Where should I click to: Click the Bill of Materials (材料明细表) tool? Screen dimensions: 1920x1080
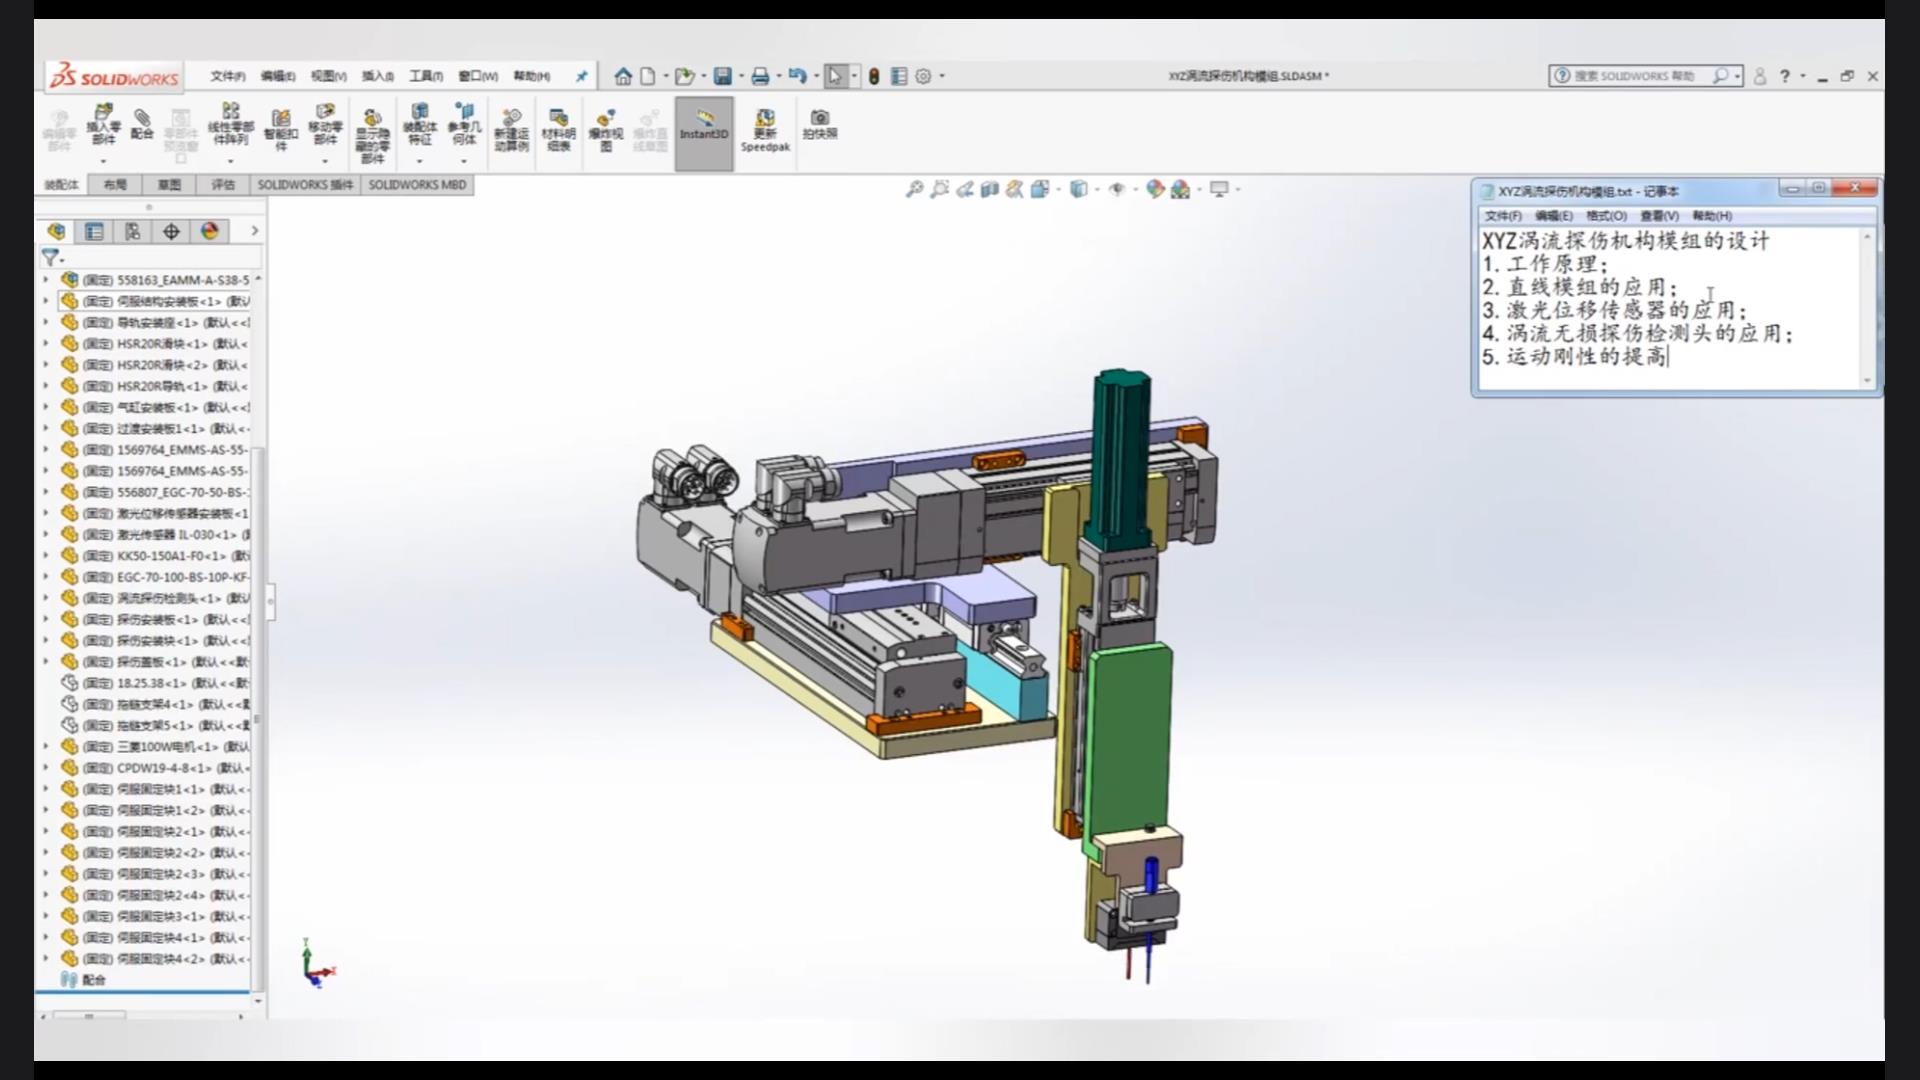(x=558, y=130)
